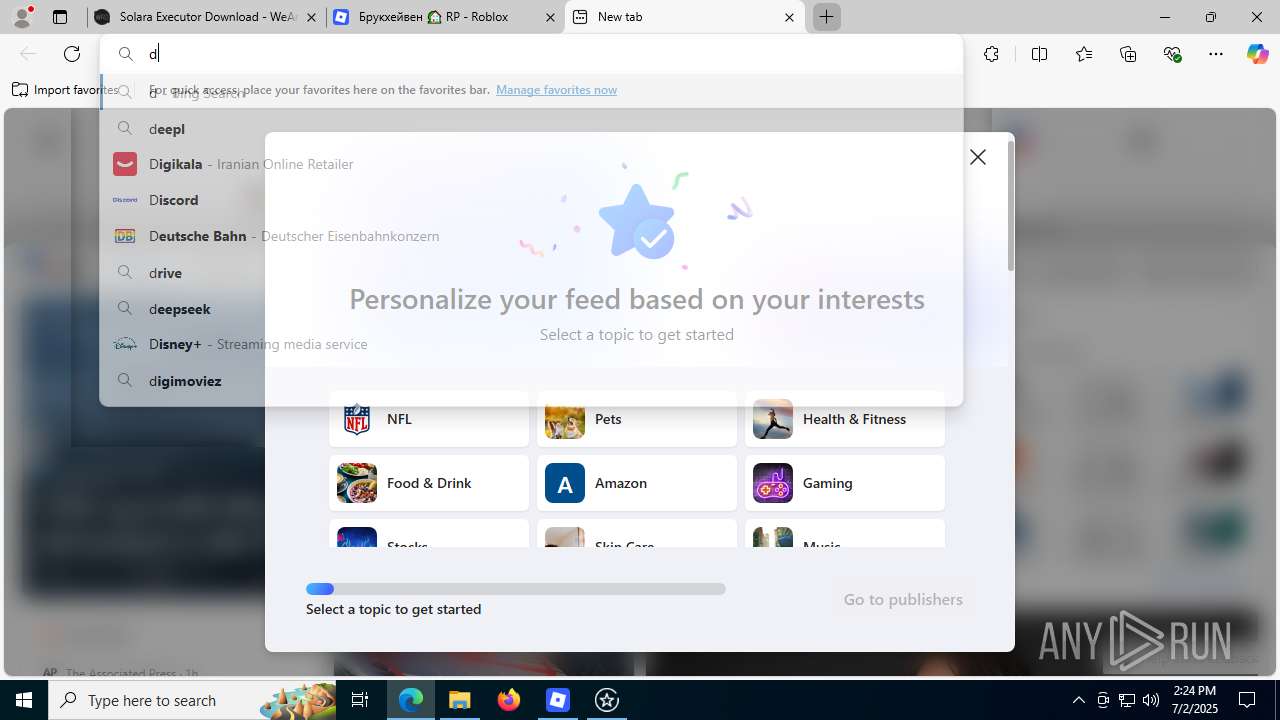This screenshot has height=720, width=1280.
Task: Click the Manage favorites now link
Action: pos(556,90)
